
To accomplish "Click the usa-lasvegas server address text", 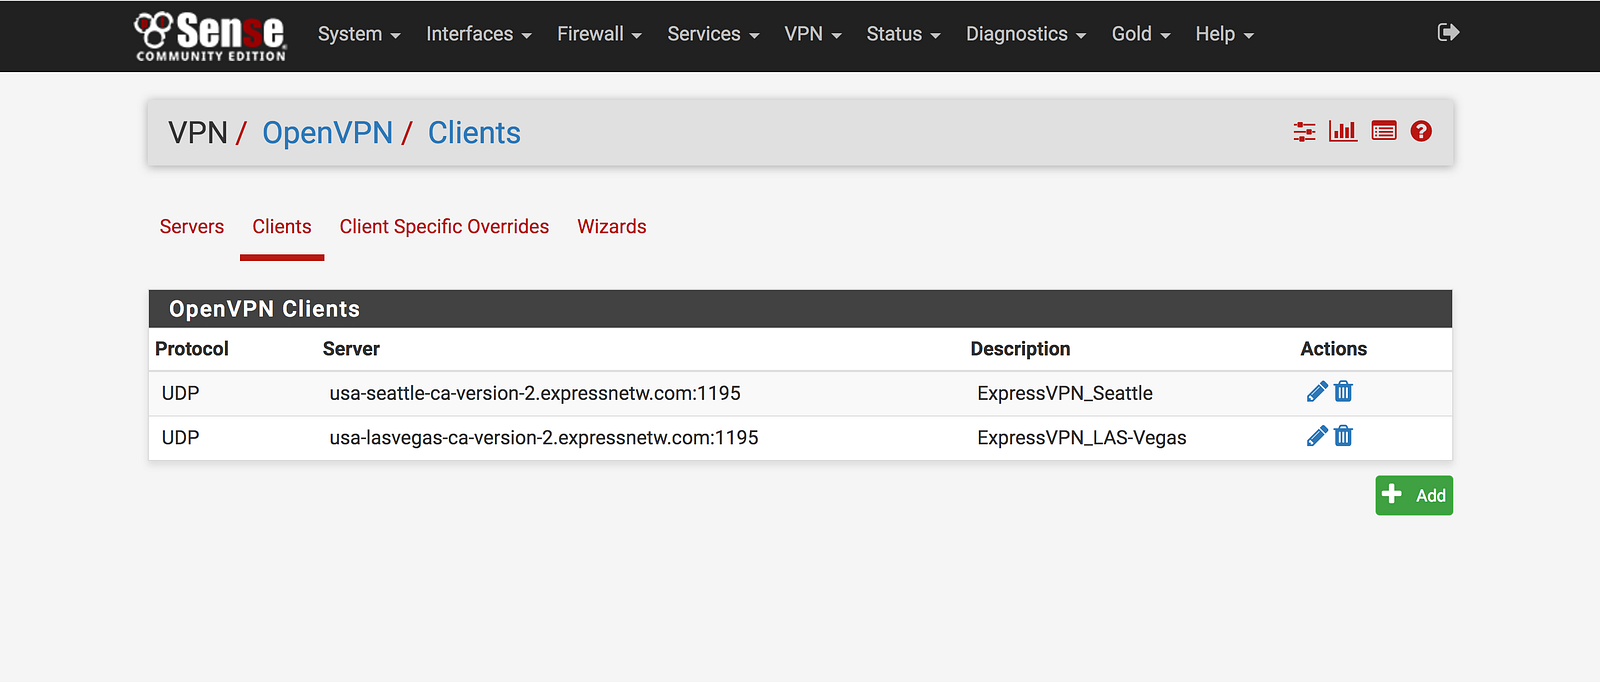I will tap(544, 437).
